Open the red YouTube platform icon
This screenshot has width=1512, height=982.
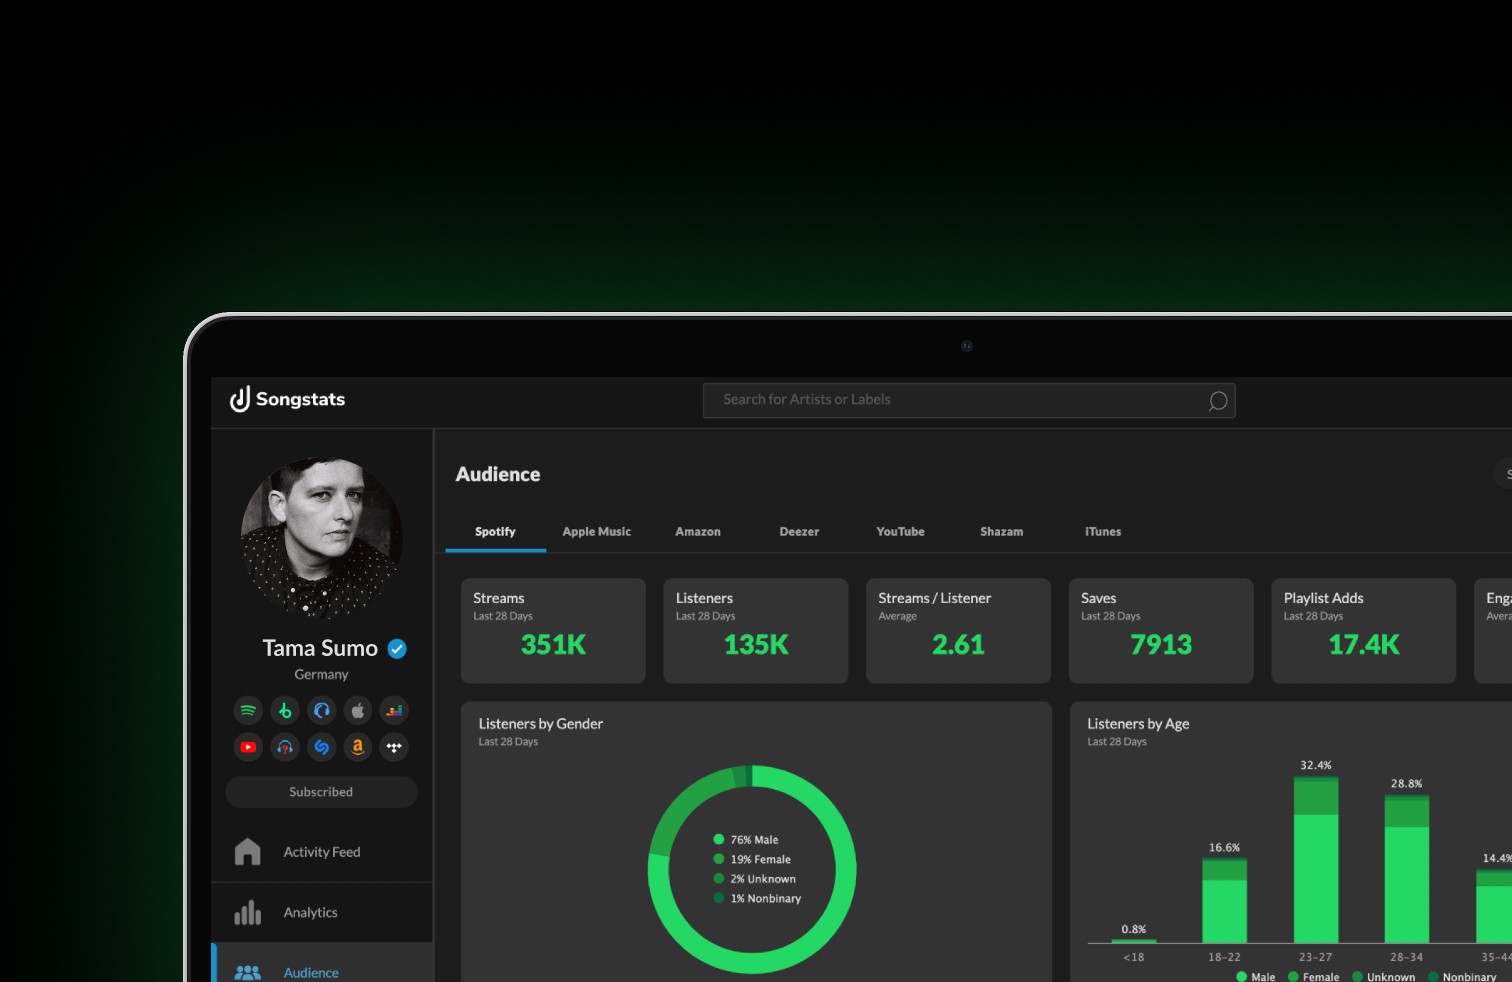tap(248, 747)
